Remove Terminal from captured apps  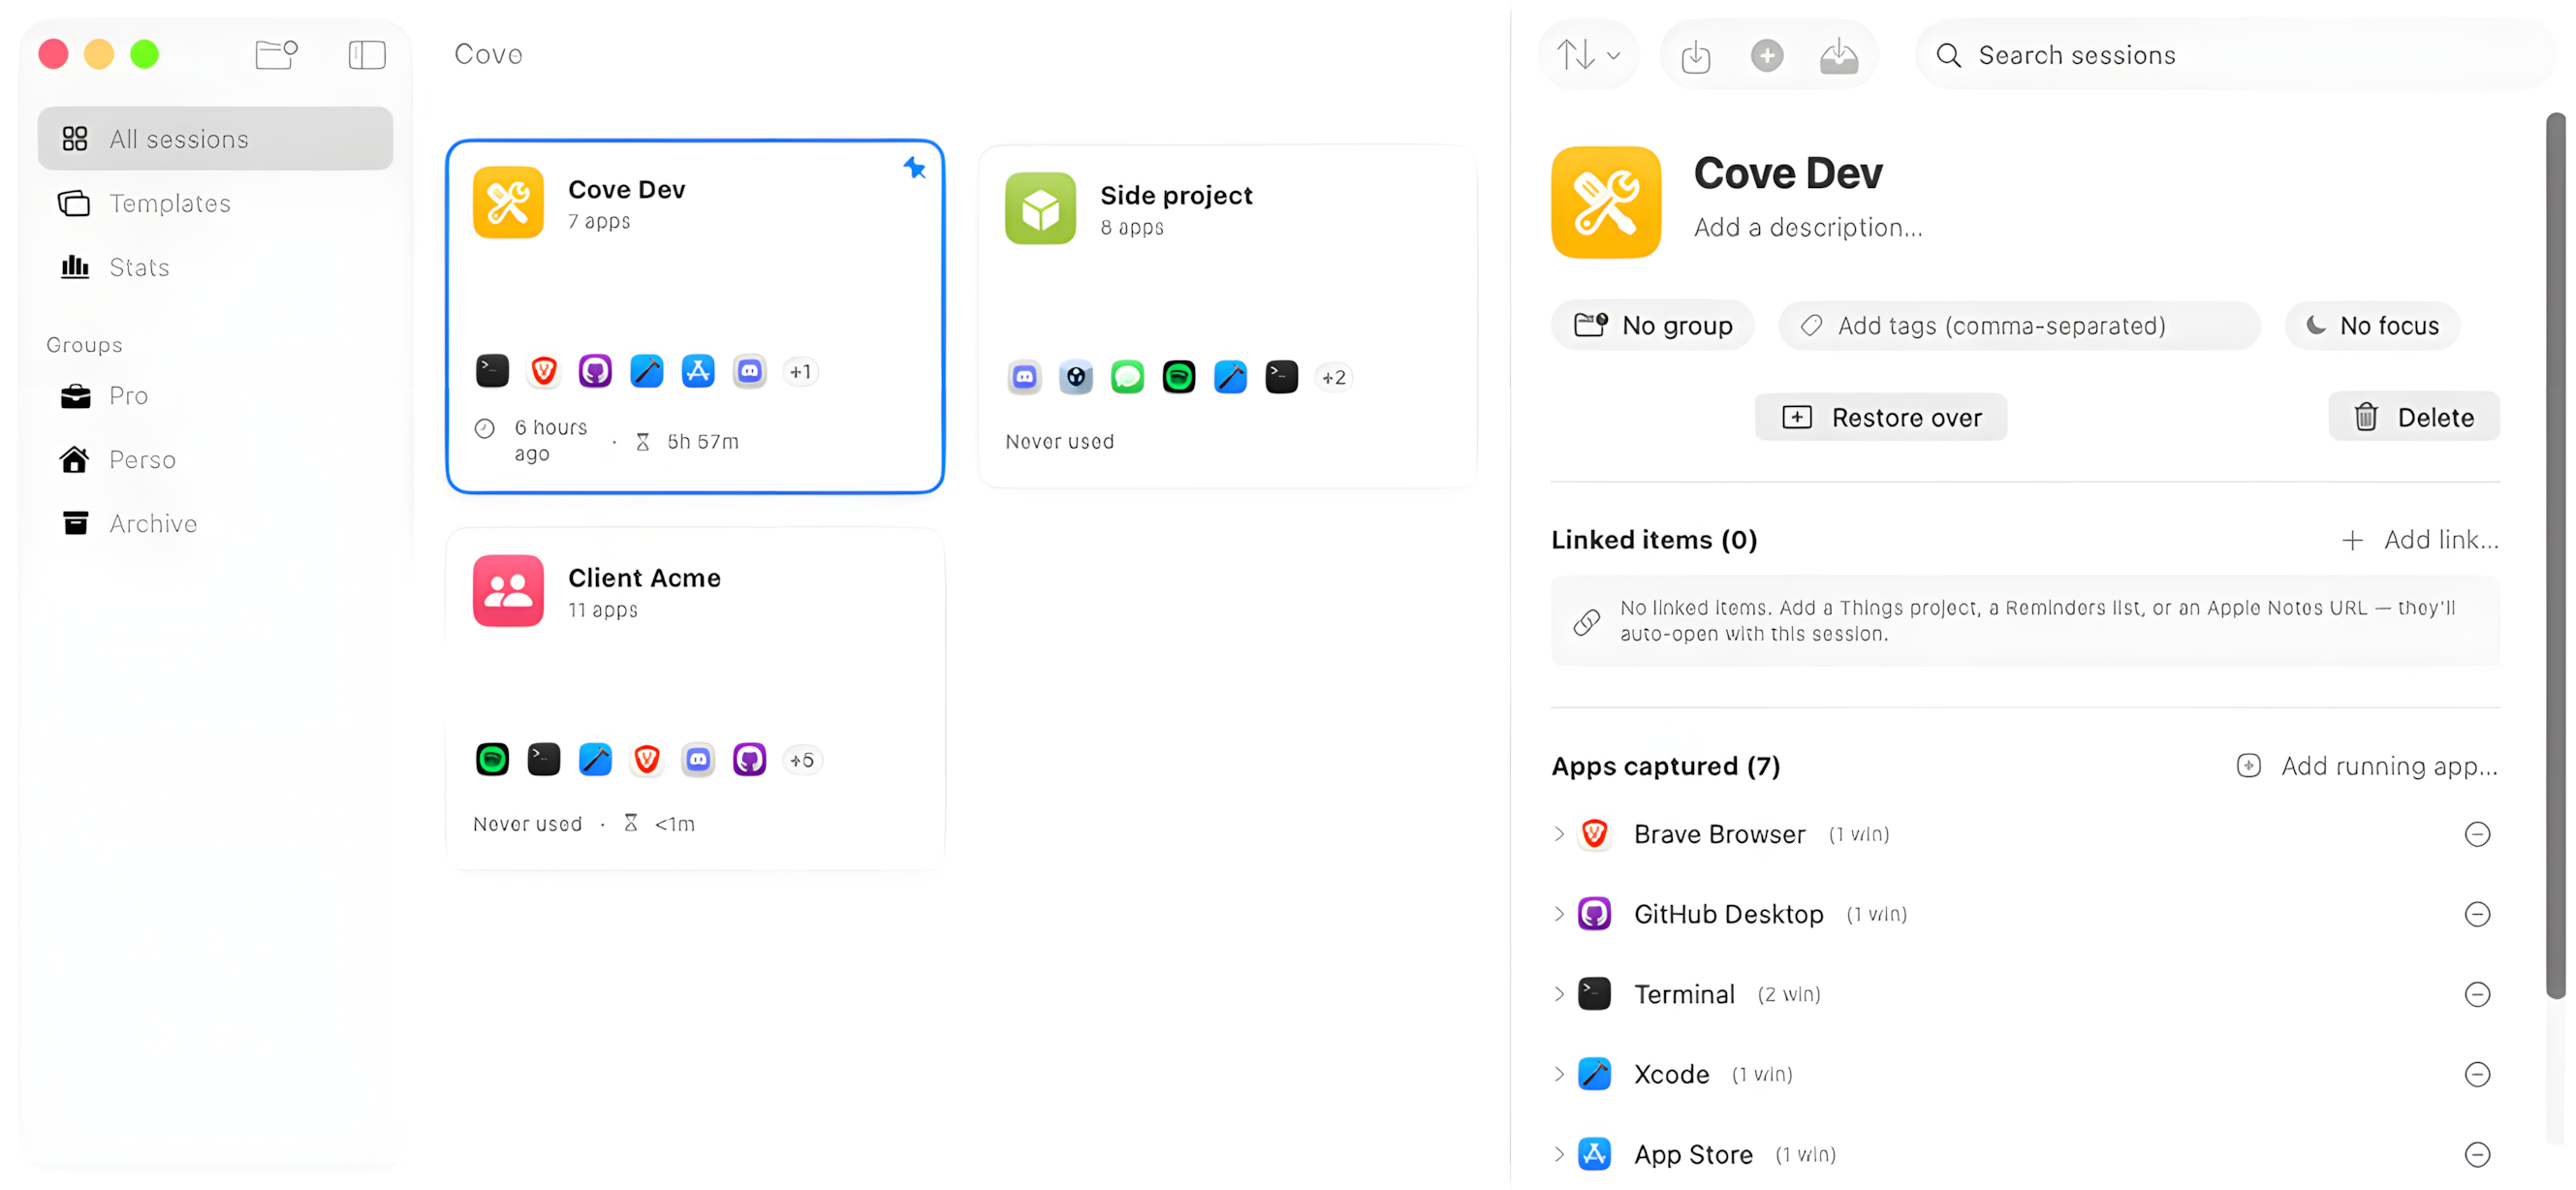pos(2477,995)
